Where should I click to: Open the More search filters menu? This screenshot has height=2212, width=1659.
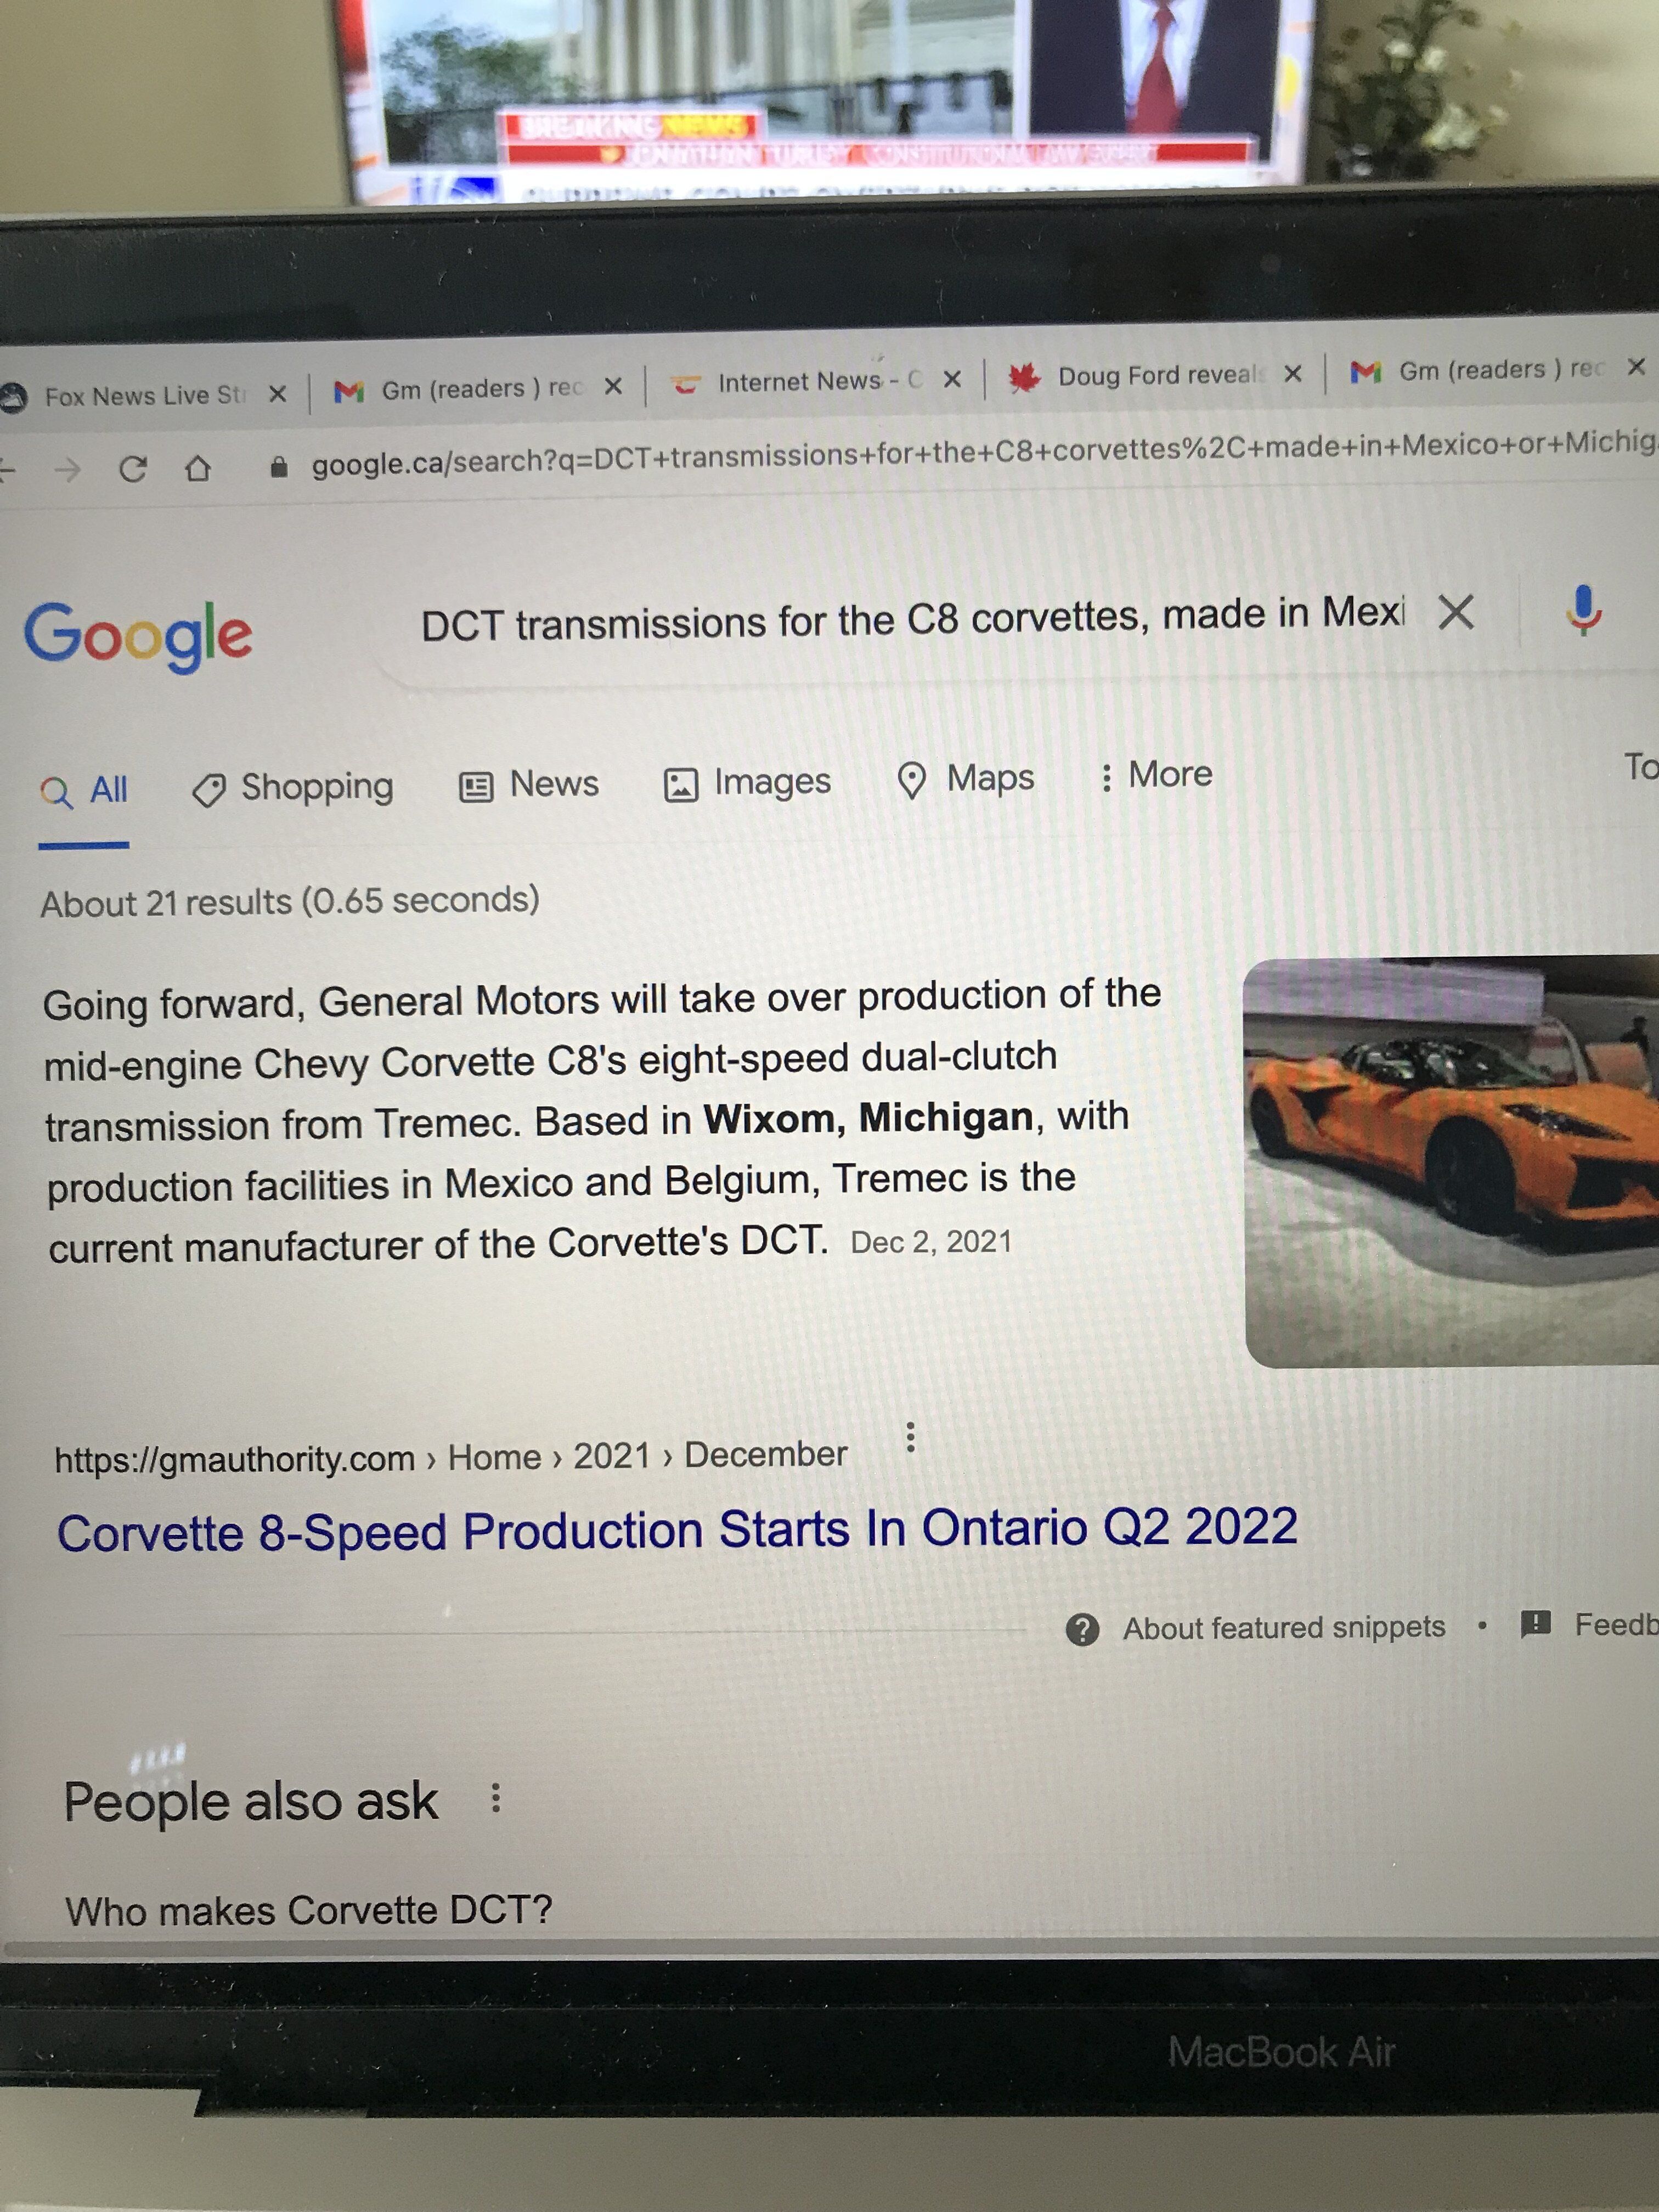coord(1156,775)
